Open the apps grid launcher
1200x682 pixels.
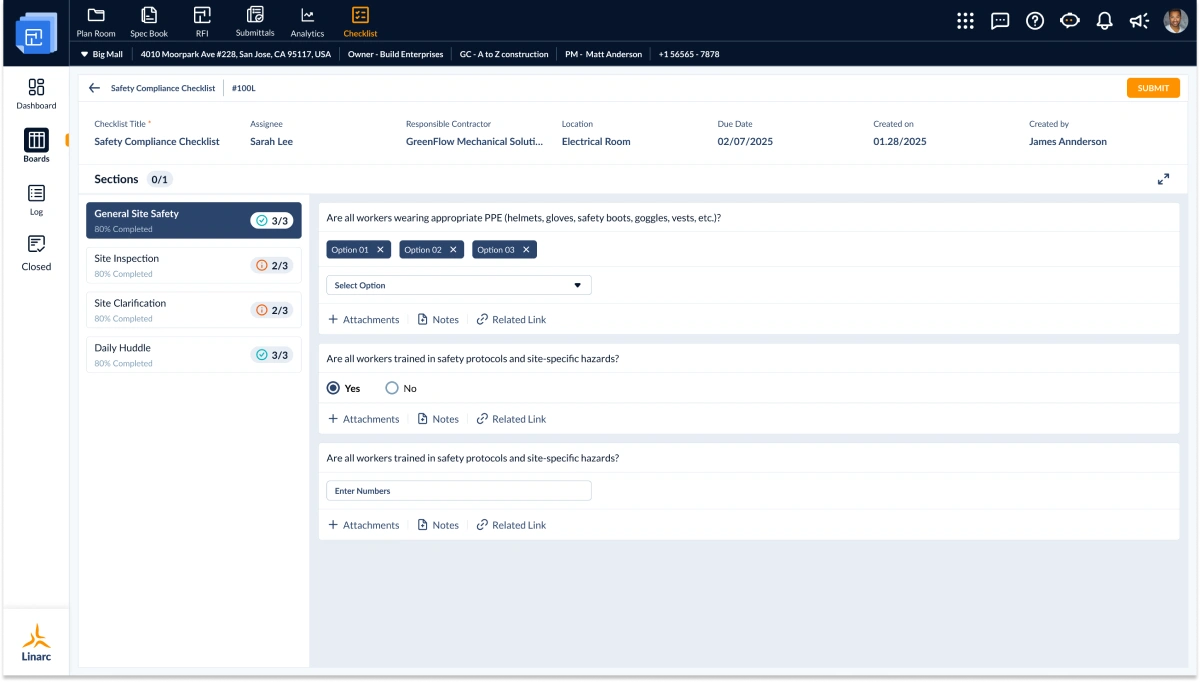click(x=965, y=21)
